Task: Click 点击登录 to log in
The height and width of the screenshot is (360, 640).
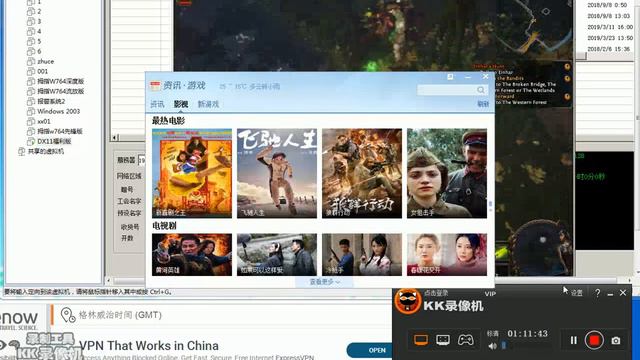Action: tap(436, 293)
